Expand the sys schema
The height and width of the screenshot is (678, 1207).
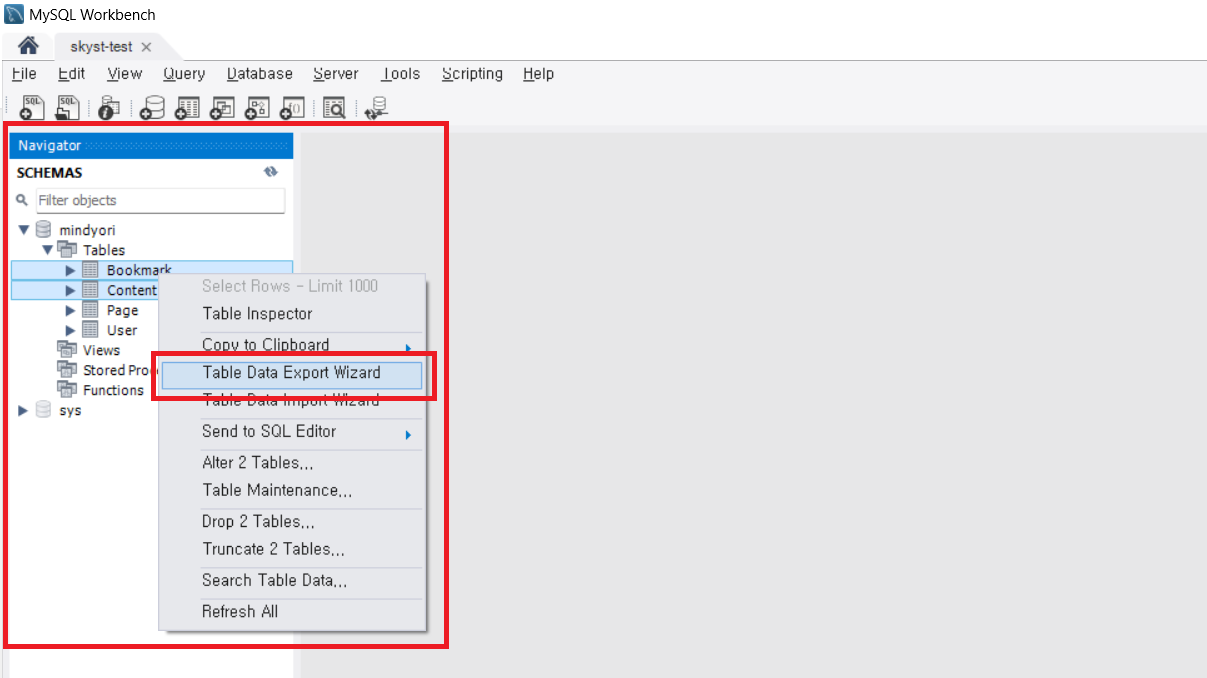[24, 410]
